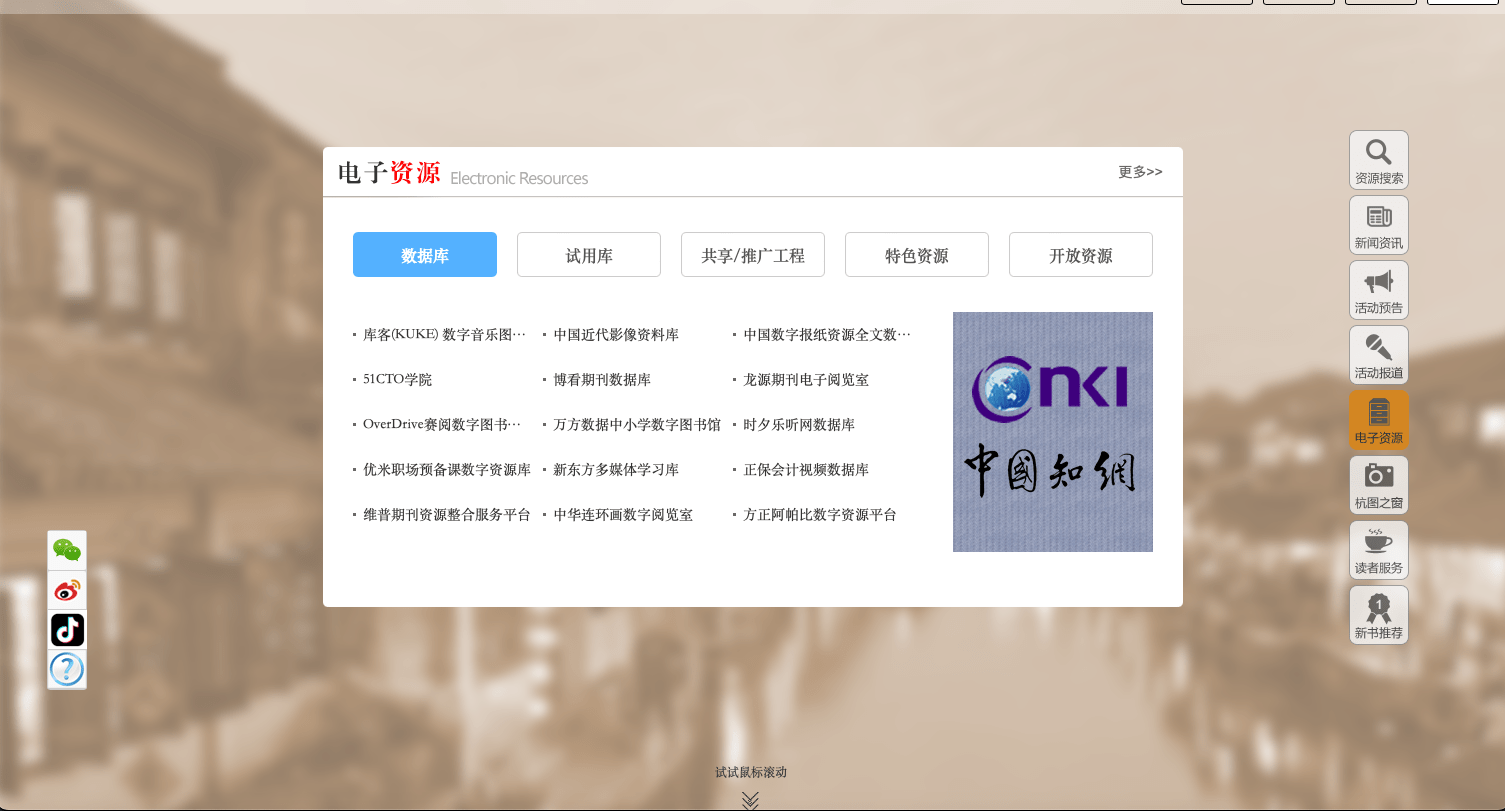Switch to the 试用库 tab
This screenshot has height=811, width=1505.
[x=589, y=255]
